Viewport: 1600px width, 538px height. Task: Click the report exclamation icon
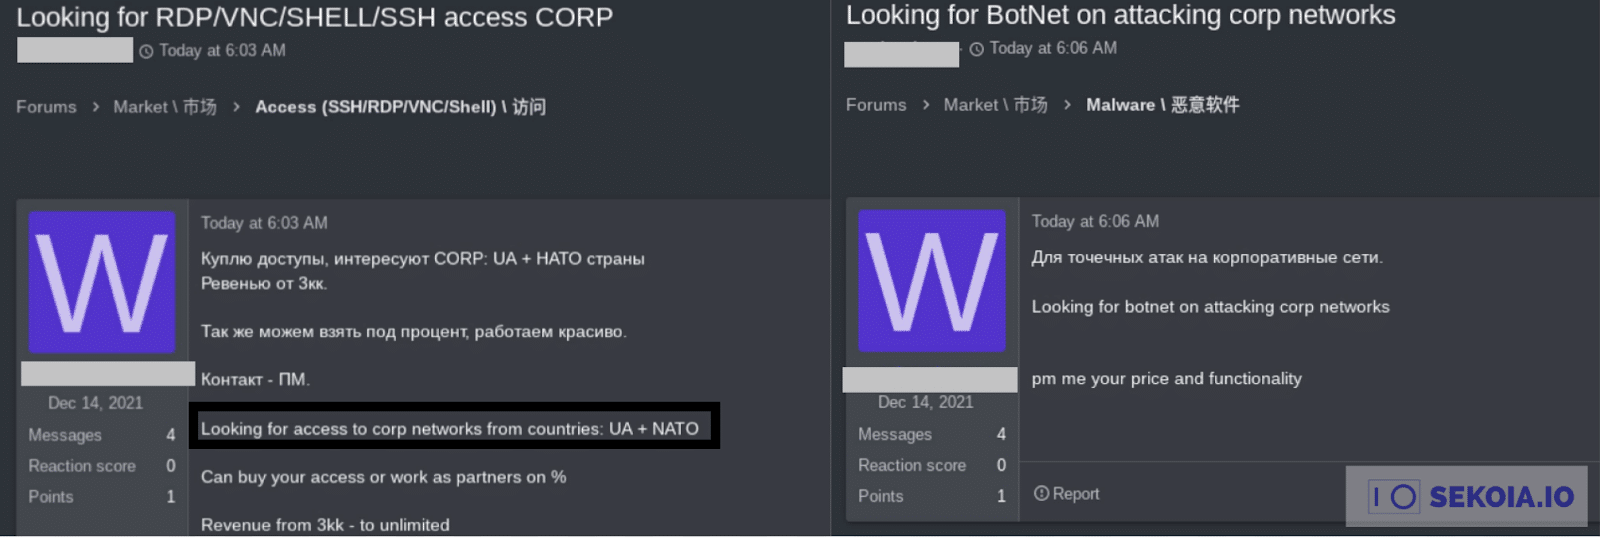(1041, 494)
